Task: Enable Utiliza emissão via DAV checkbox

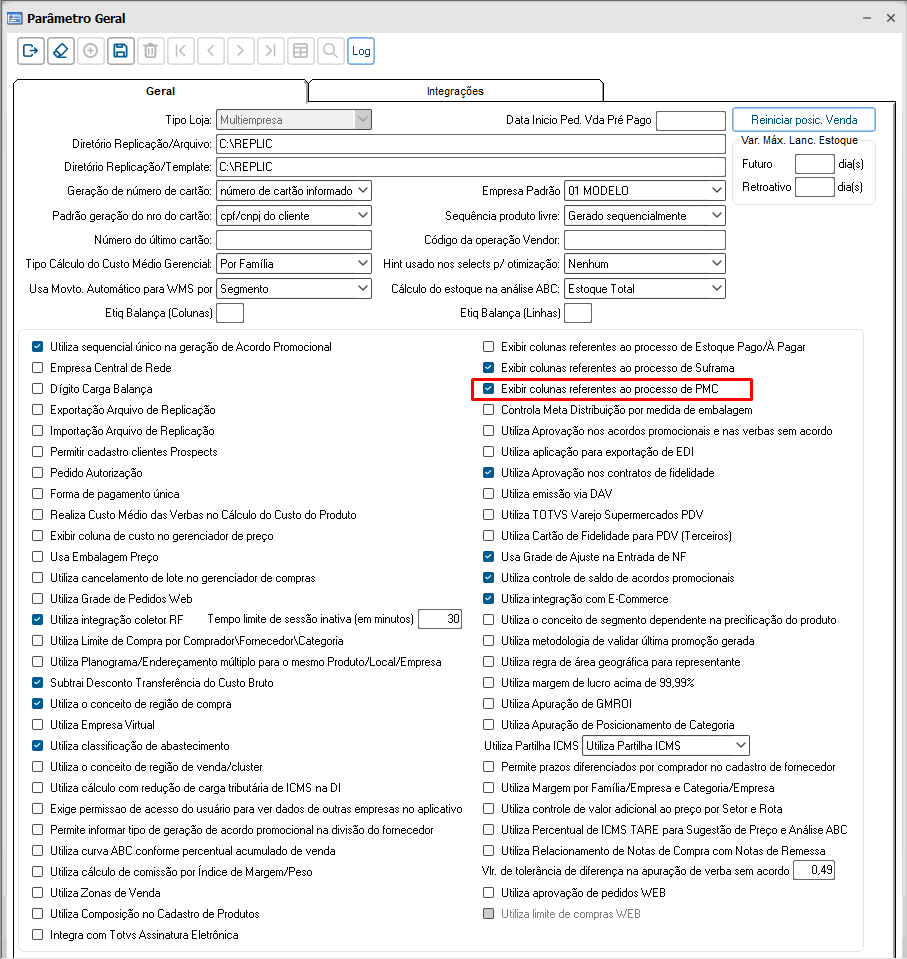Action: (488, 494)
